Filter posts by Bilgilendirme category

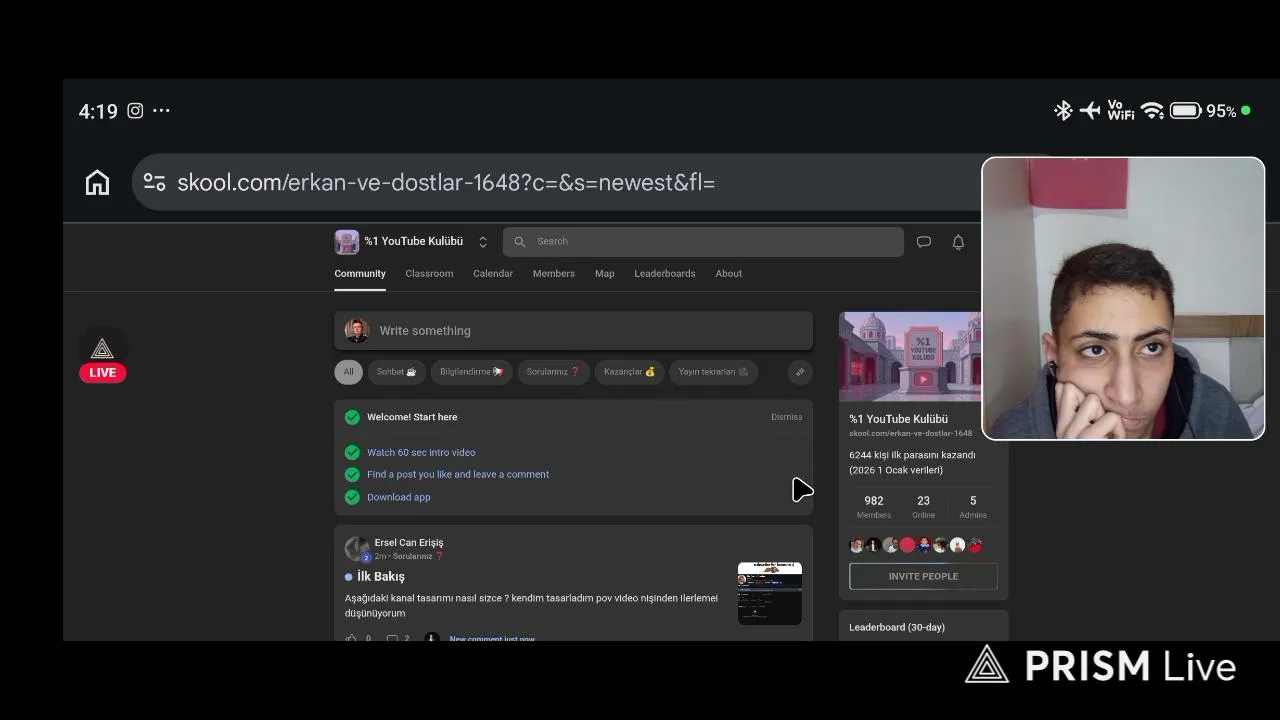coord(472,372)
